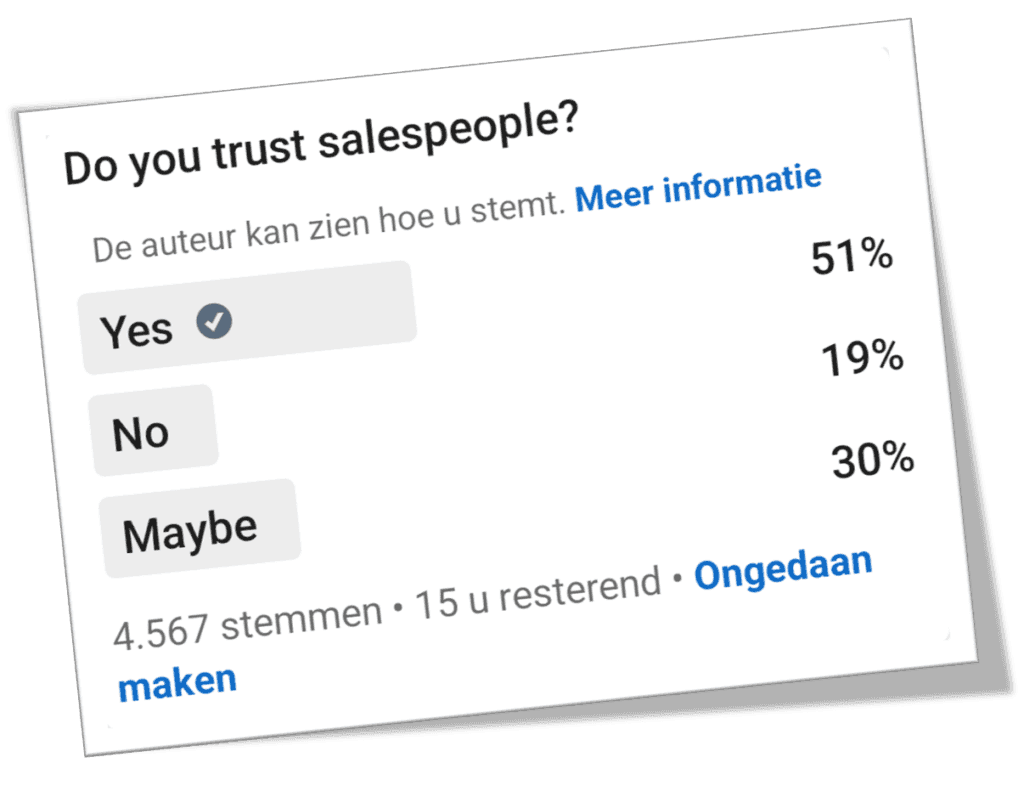The height and width of the screenshot is (802, 1024).
Task: Click the 30% result label
Action: (874, 458)
